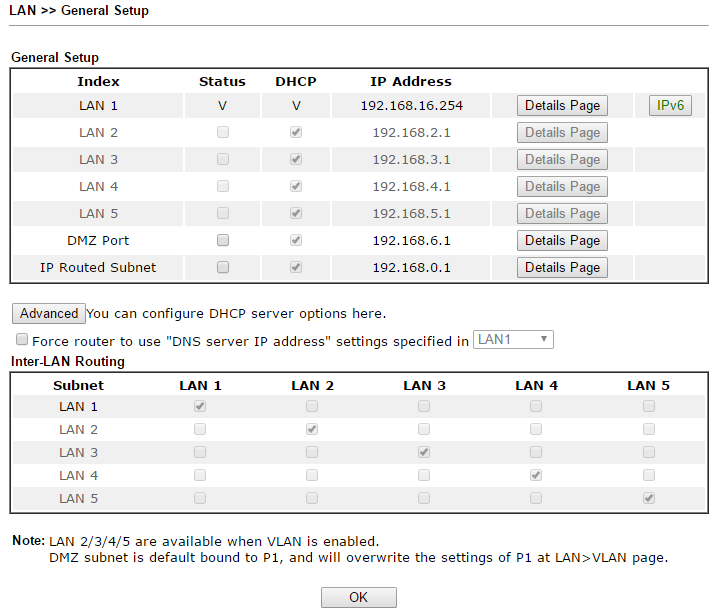719x616 pixels.
Task: Open the DMZ Port Details Page
Action: click(562, 240)
